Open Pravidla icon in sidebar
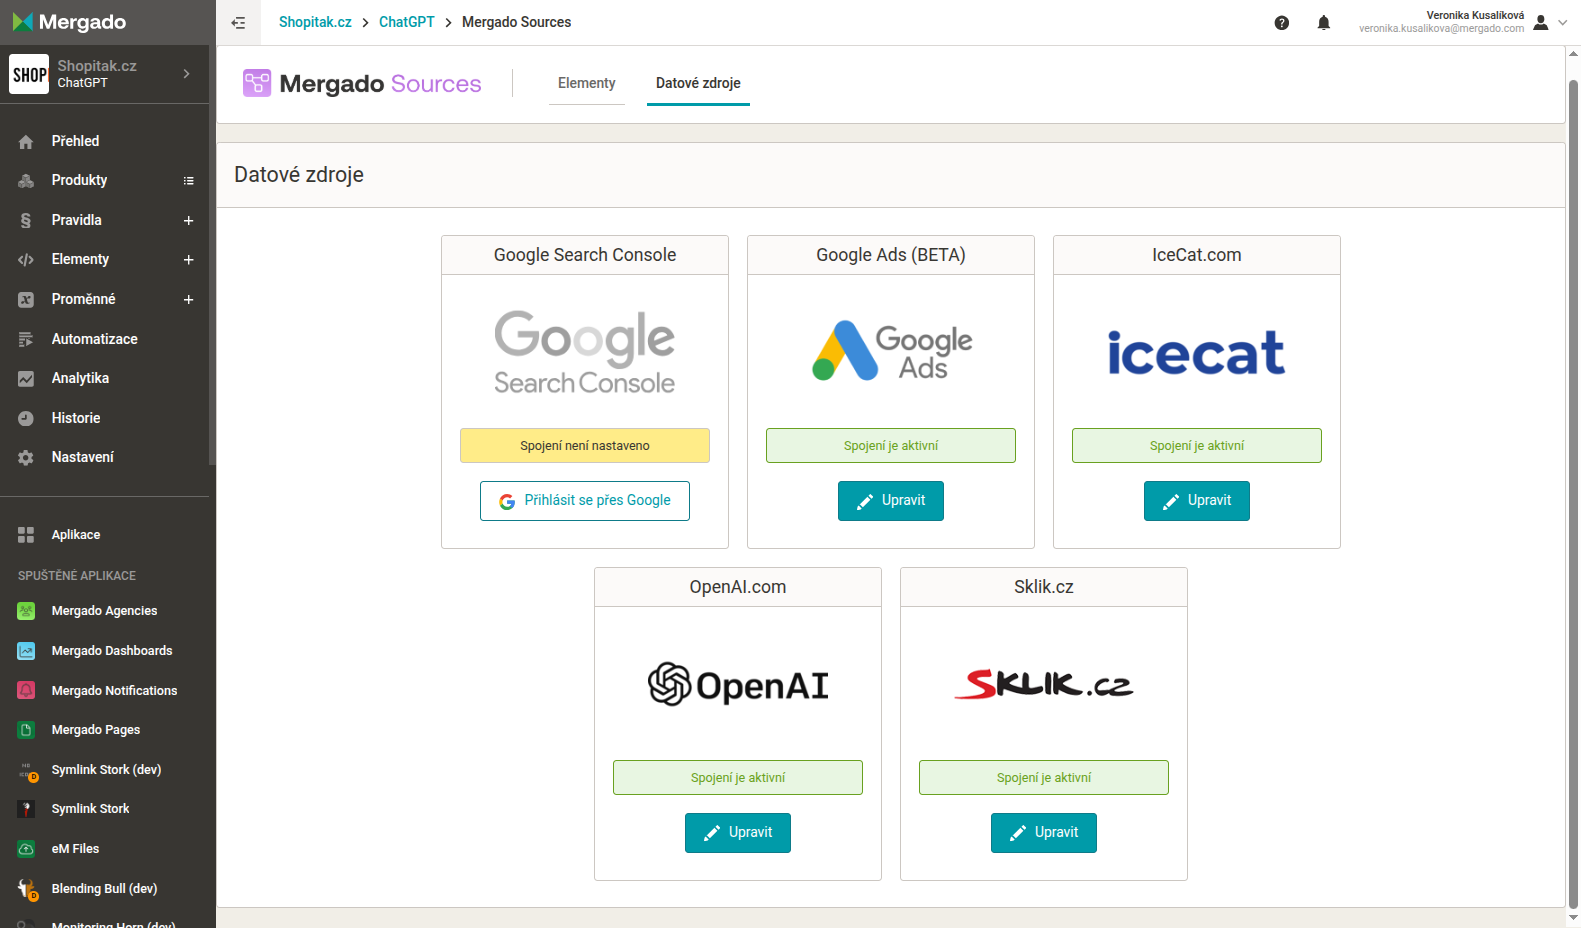1581x928 pixels. click(26, 221)
